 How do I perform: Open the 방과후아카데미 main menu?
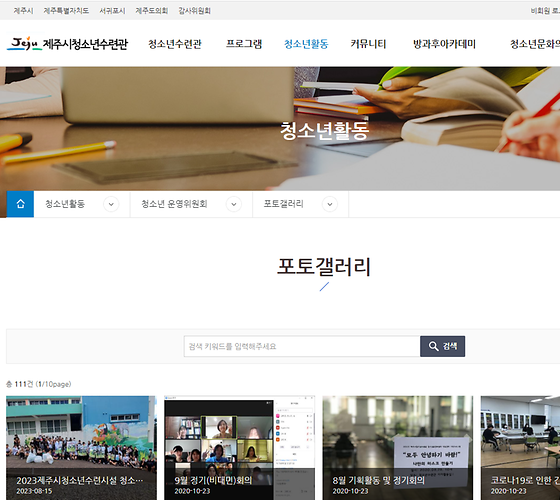(x=444, y=44)
